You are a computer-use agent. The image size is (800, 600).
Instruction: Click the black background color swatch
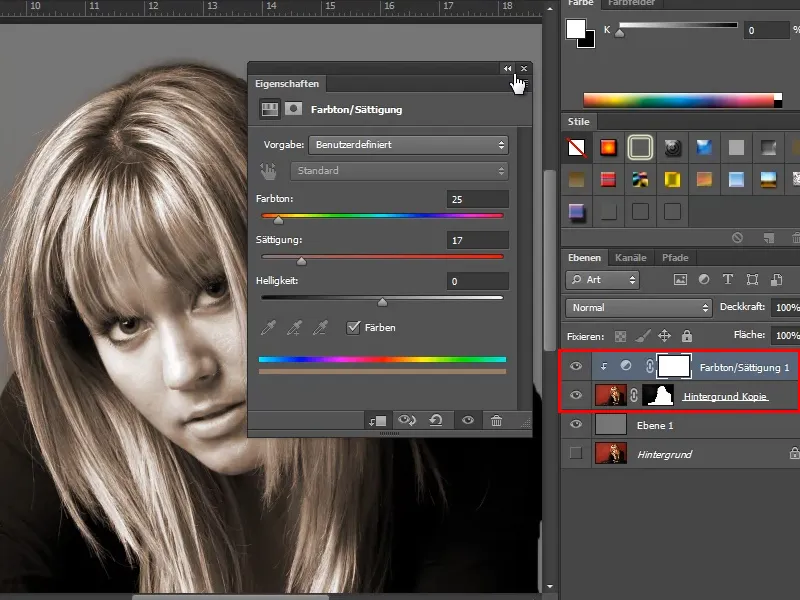point(589,41)
